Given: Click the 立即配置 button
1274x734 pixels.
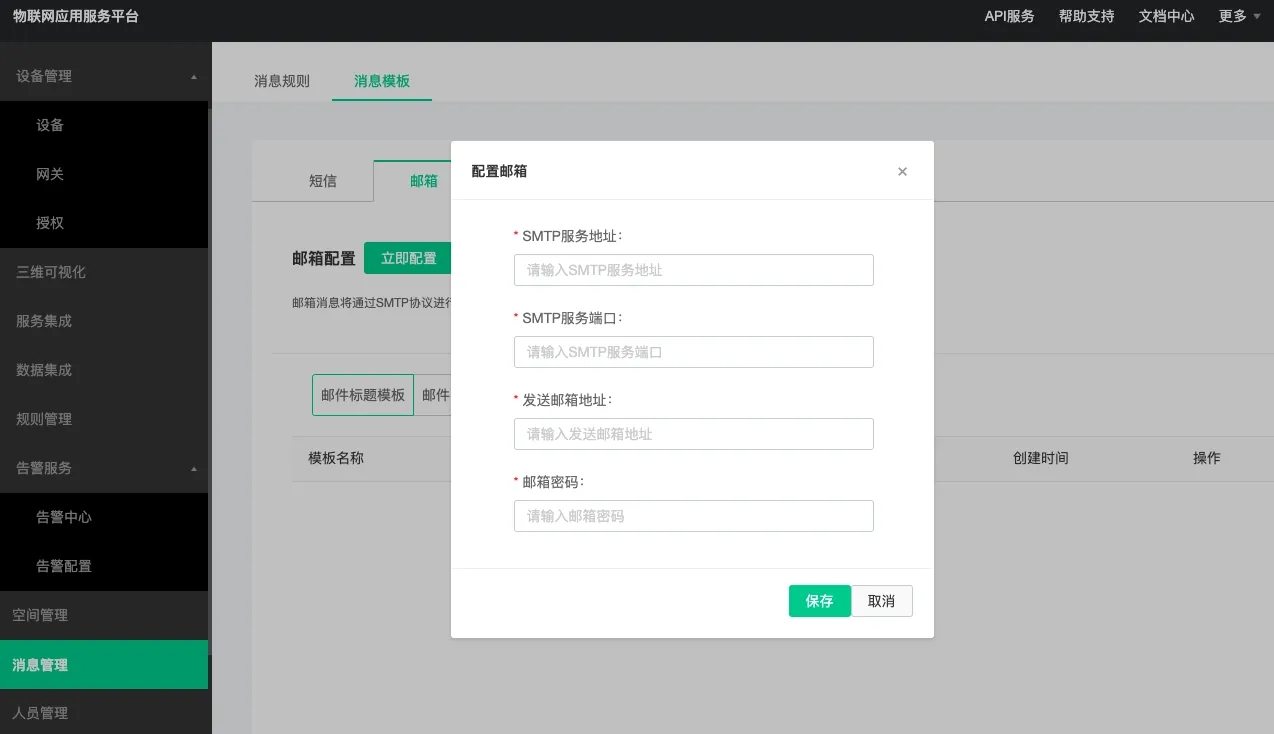Looking at the screenshot, I should coord(408,258).
